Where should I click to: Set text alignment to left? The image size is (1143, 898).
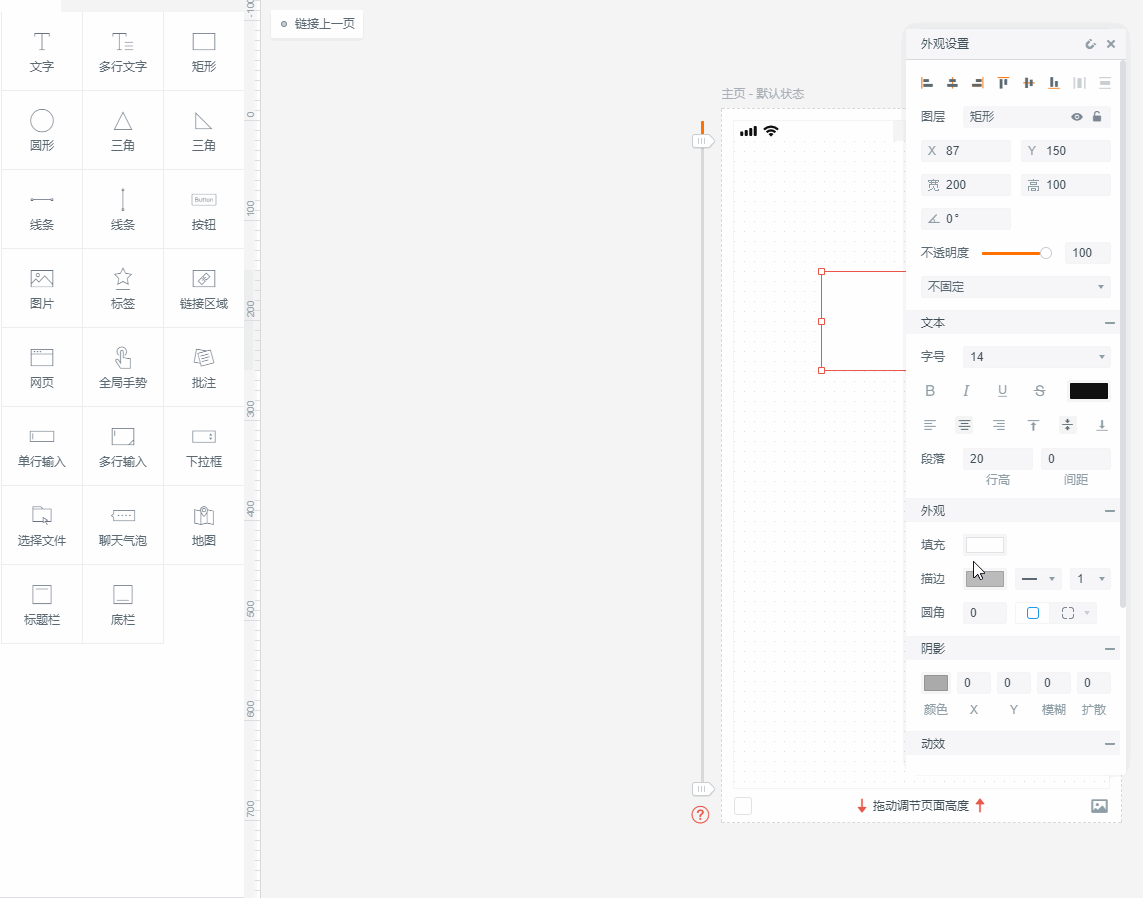[930, 425]
